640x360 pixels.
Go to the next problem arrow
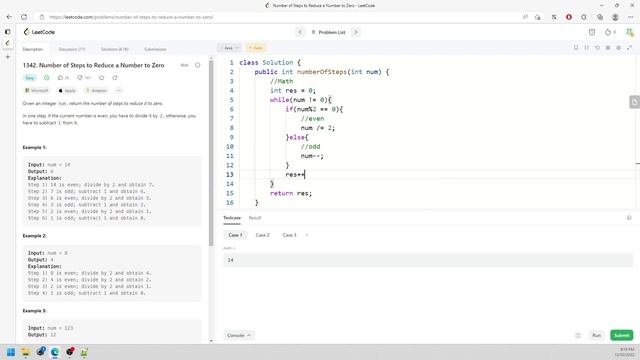[356, 32]
